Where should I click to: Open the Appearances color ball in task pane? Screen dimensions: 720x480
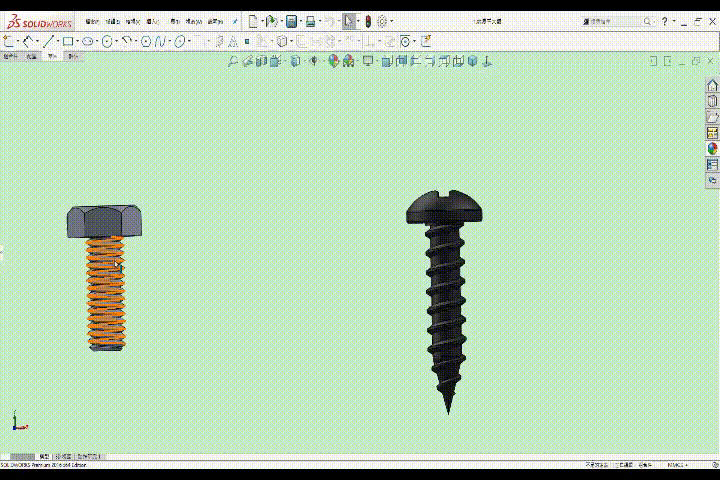[x=713, y=148]
